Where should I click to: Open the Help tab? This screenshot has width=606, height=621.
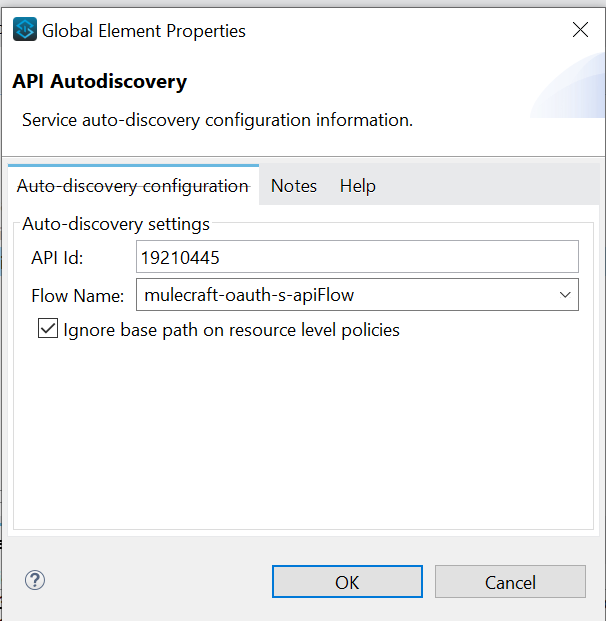coord(357,186)
